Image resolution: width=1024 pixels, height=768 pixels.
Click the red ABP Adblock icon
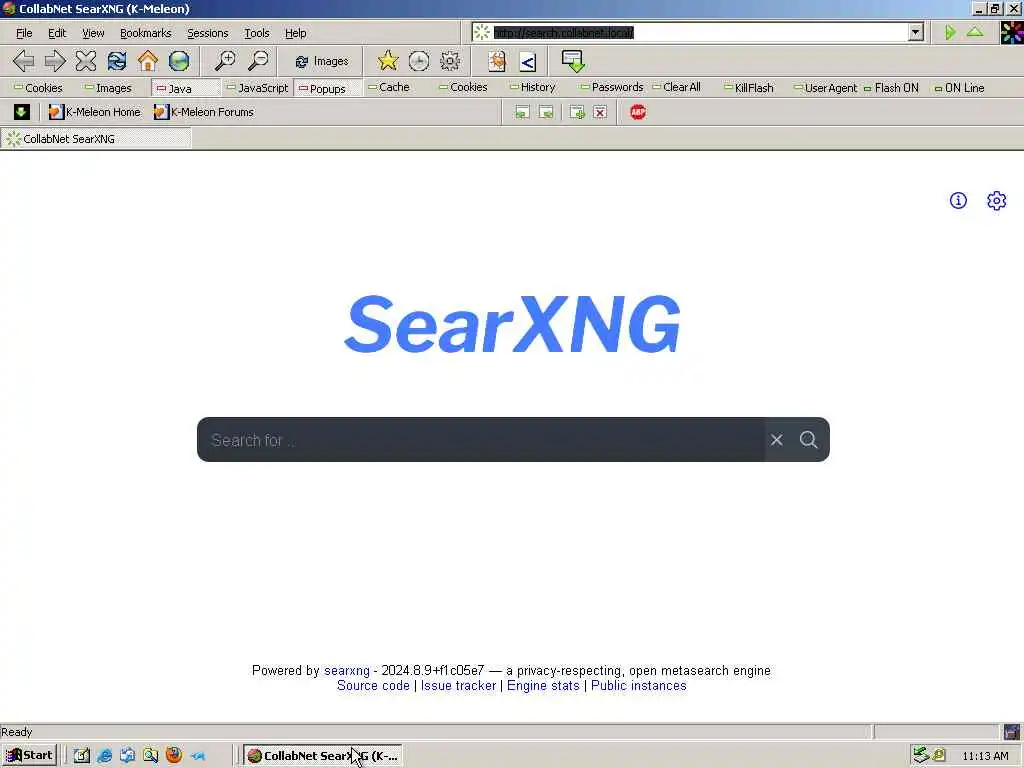pos(638,112)
